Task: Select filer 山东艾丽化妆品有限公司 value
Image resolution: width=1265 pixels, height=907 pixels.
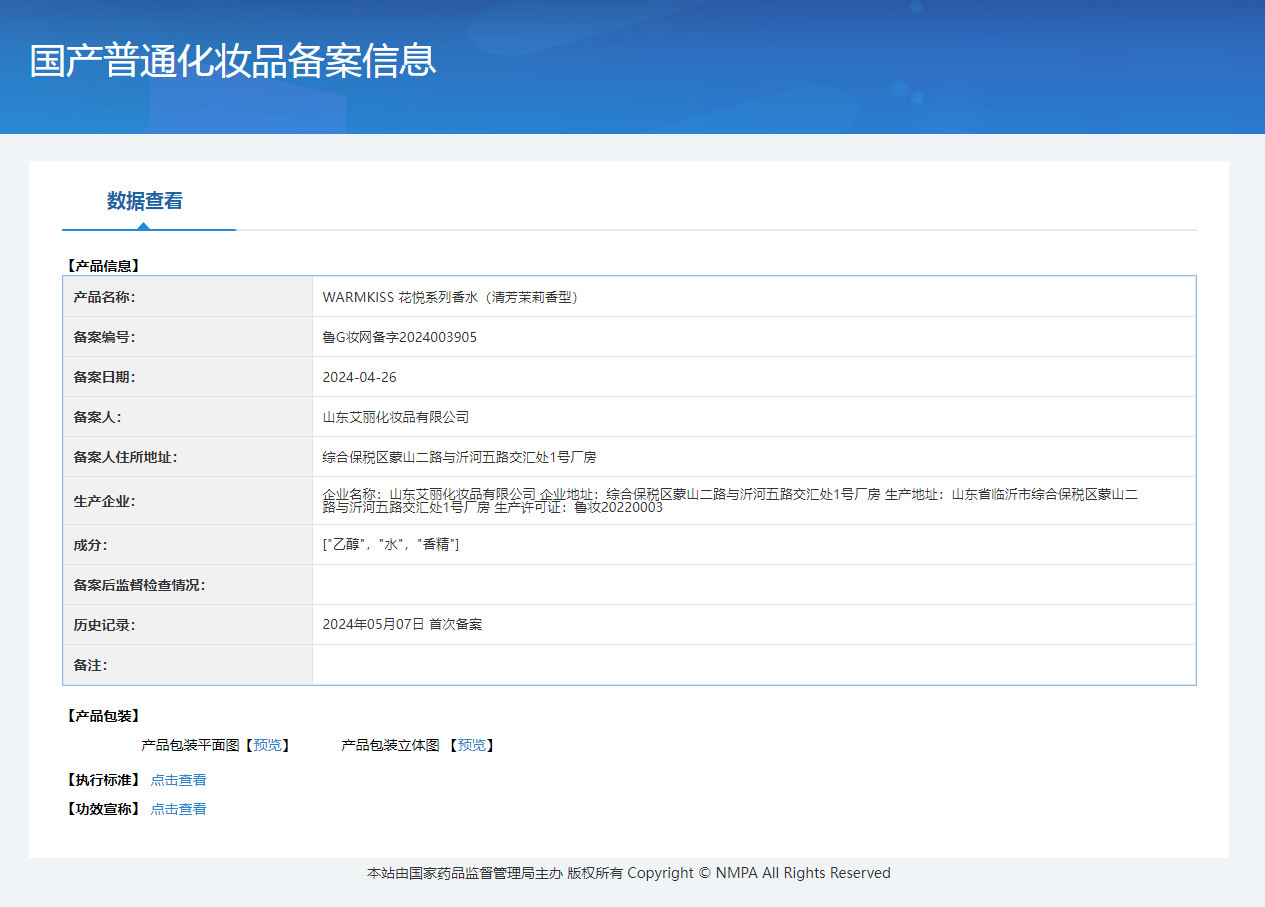Action: [396, 417]
